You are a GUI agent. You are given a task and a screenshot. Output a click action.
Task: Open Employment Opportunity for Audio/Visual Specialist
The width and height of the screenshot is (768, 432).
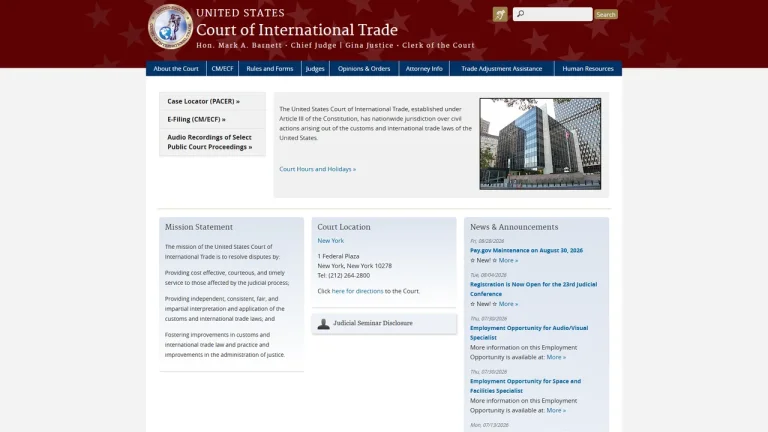tap(529, 333)
